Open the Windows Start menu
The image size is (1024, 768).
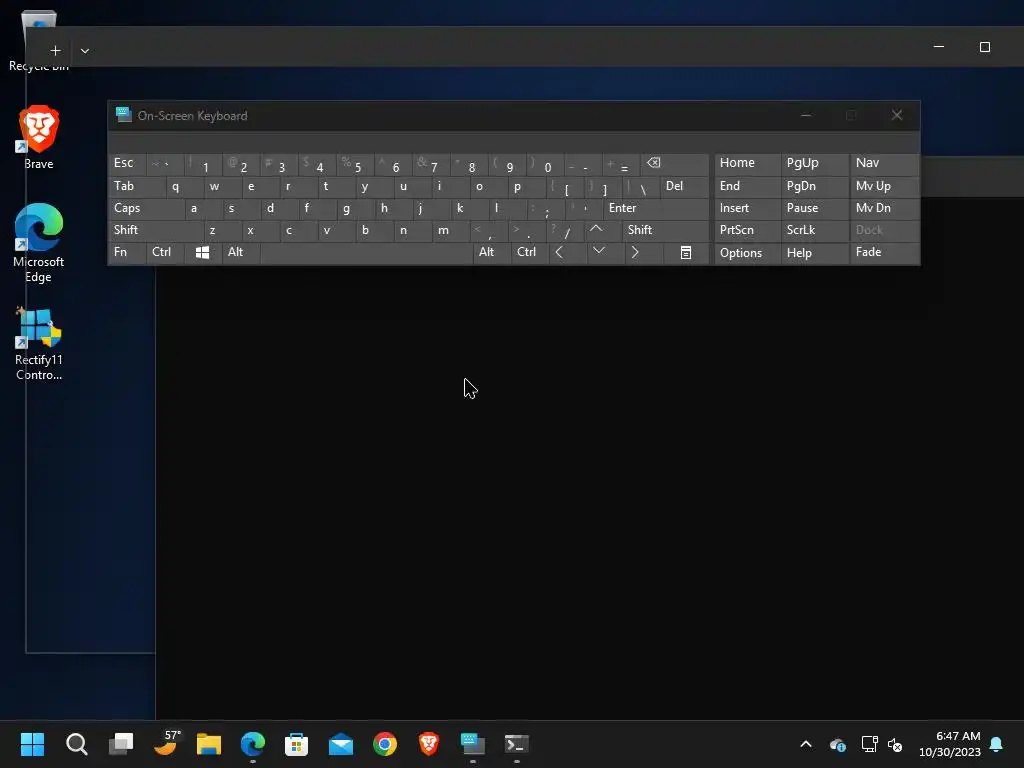(x=32, y=744)
